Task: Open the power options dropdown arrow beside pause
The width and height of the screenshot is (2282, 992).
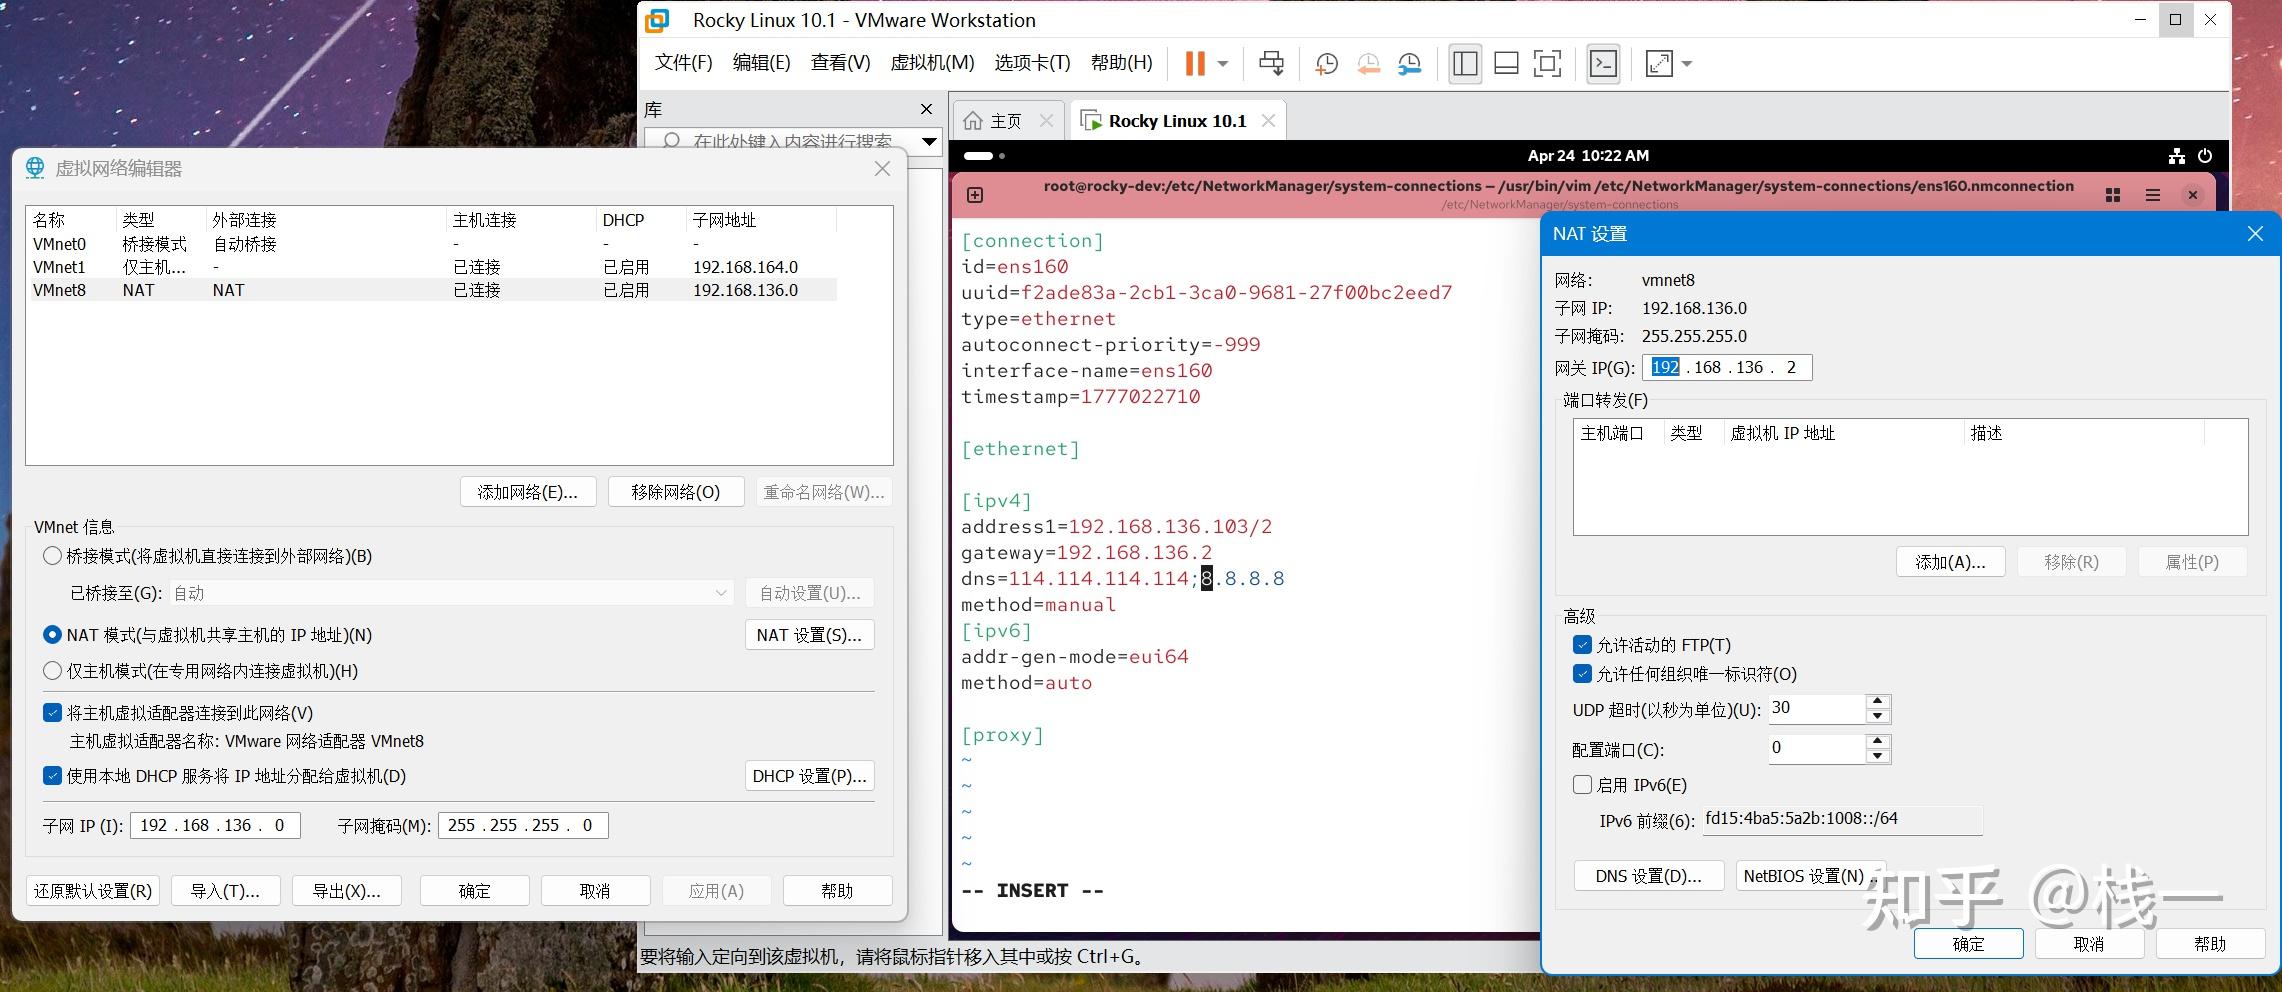Action: pos(1223,64)
